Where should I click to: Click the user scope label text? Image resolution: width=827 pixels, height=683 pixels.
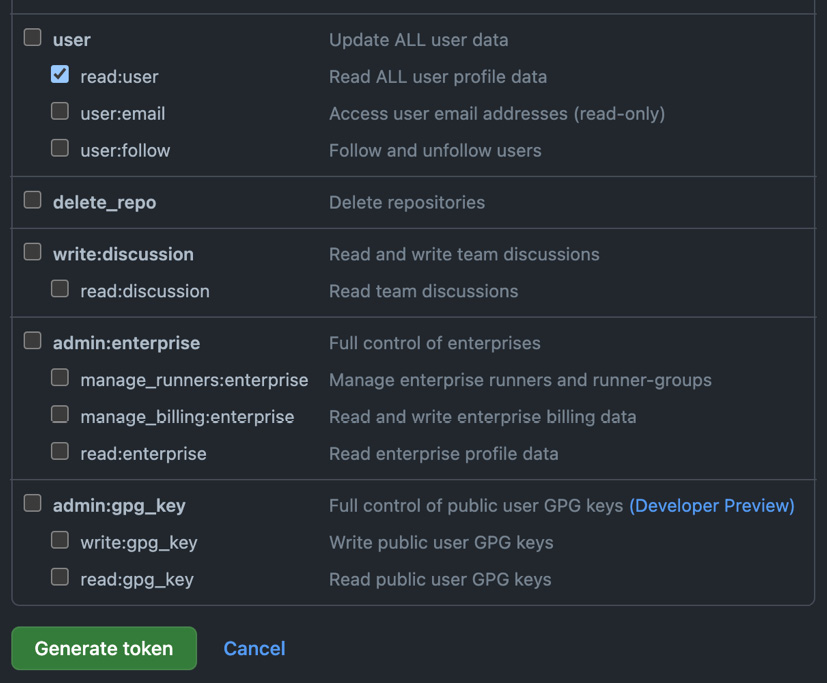click(x=71, y=39)
